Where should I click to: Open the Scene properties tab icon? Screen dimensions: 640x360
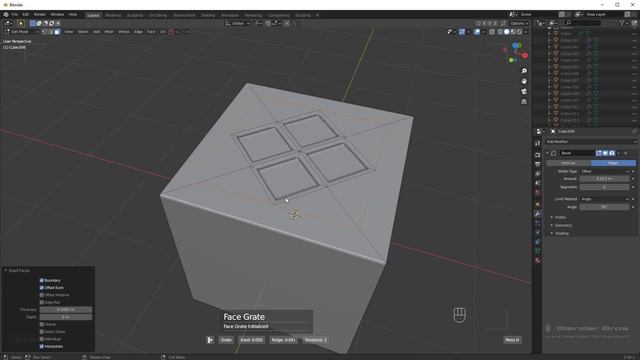[538, 183]
